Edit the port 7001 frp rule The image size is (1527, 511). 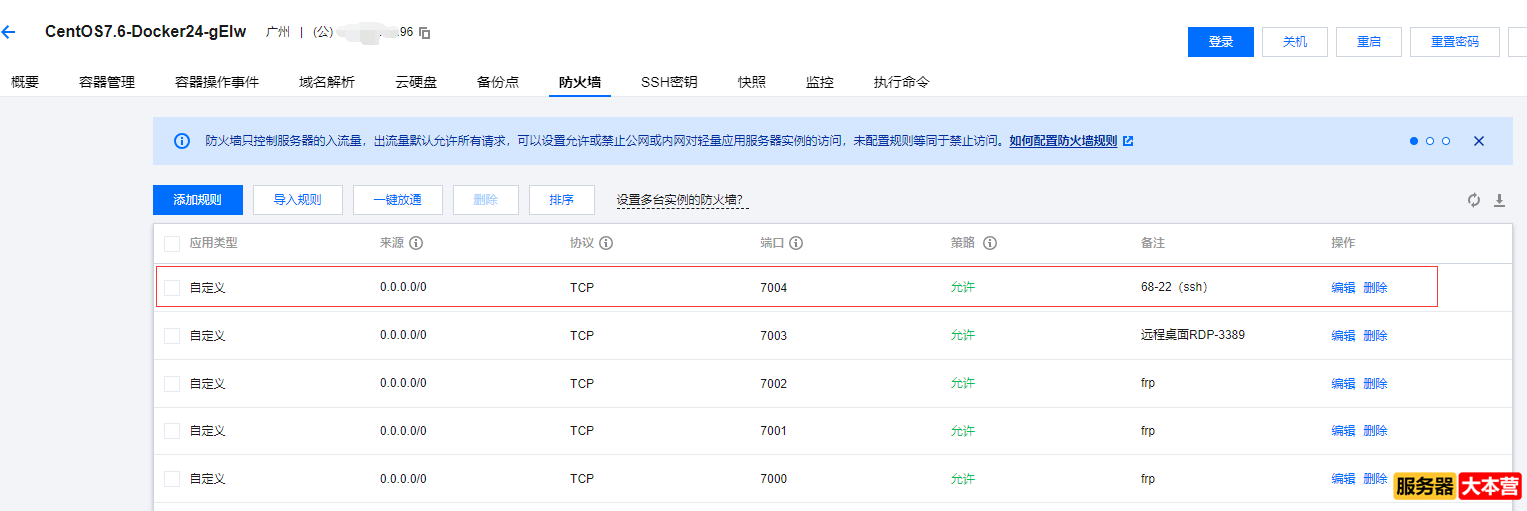pyautogui.click(x=1343, y=431)
